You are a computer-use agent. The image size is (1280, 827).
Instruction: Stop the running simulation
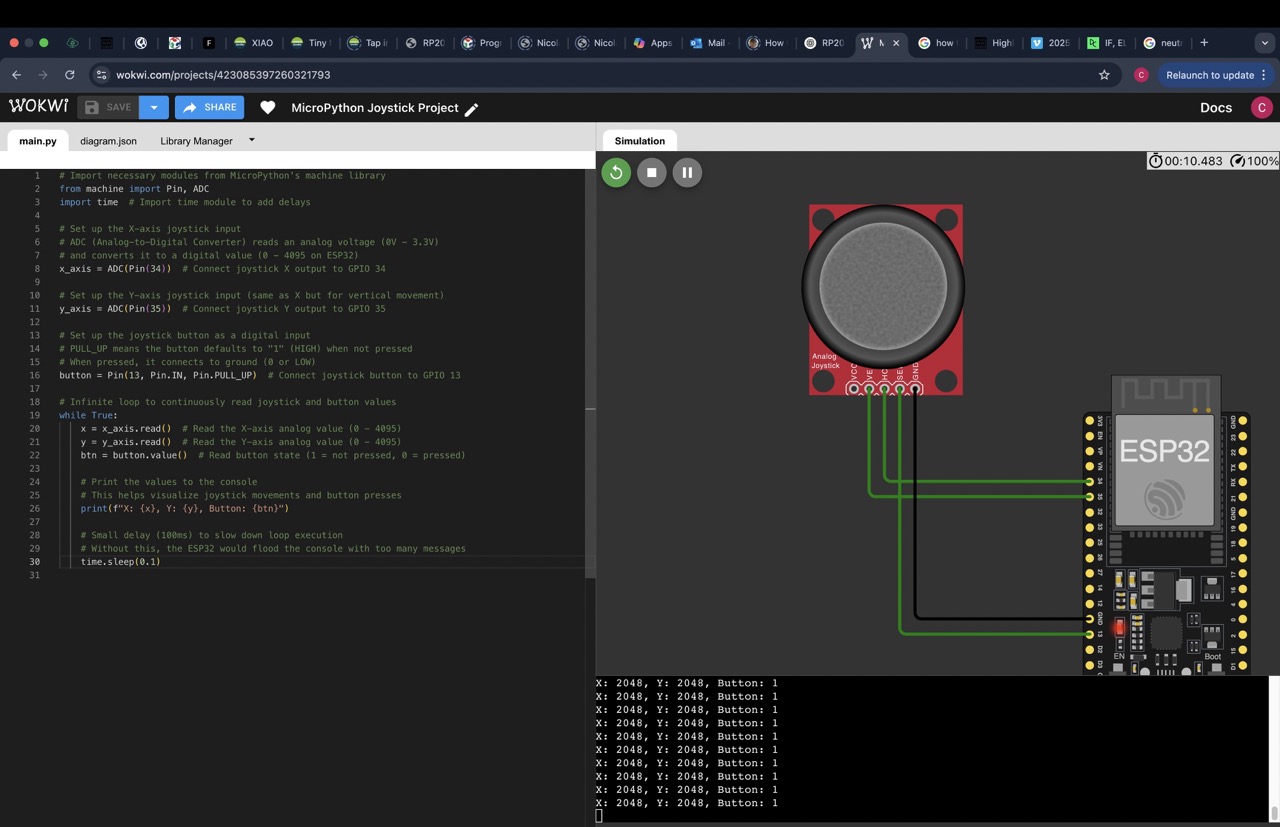click(651, 172)
